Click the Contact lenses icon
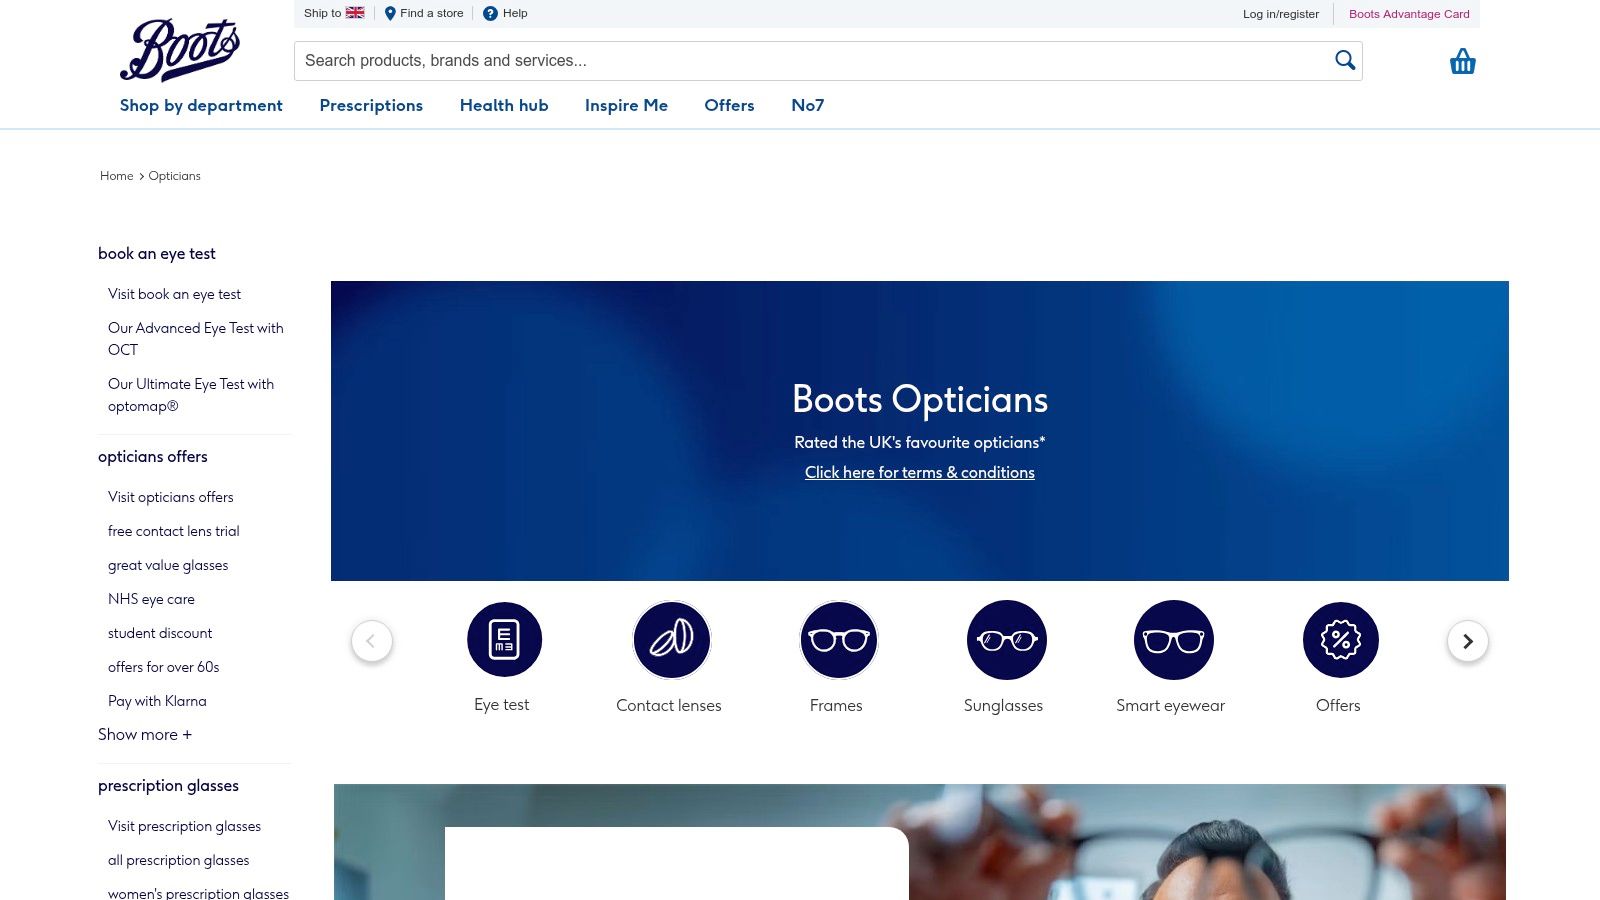Image resolution: width=1600 pixels, height=900 pixels. 671,640
